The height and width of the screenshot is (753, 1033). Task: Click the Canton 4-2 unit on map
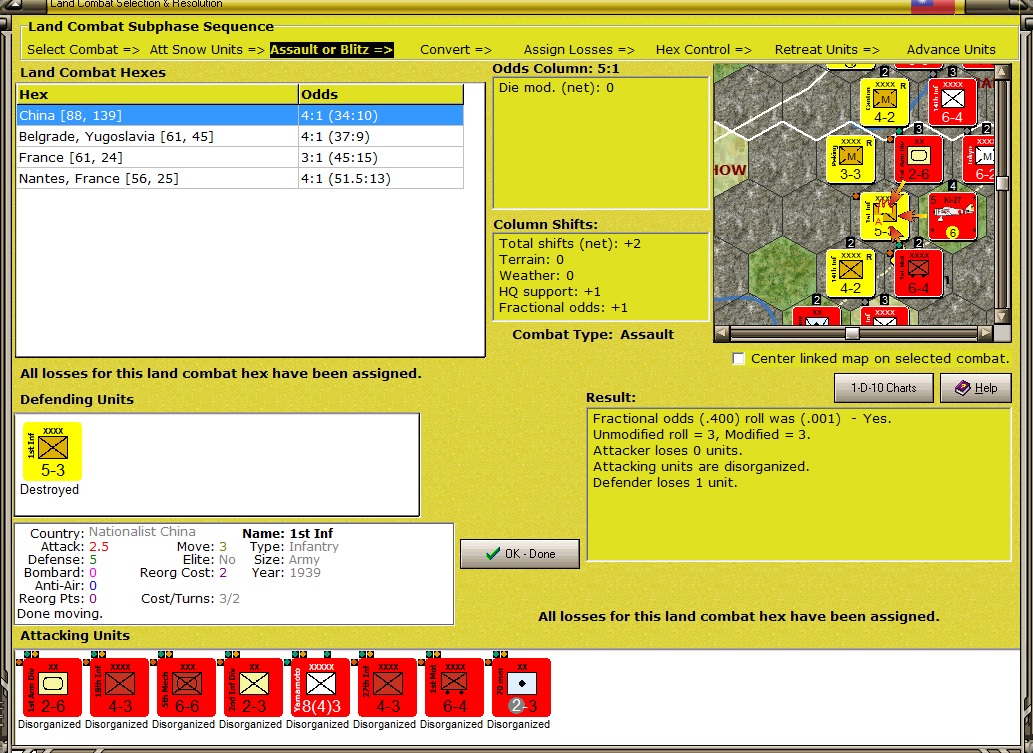coord(884,102)
